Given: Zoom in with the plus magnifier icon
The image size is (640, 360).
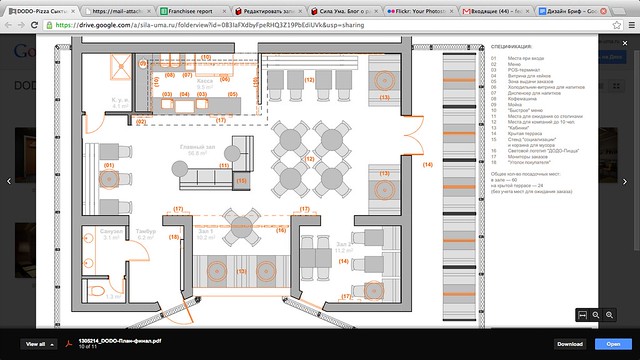Looking at the screenshot, I should [609, 315].
